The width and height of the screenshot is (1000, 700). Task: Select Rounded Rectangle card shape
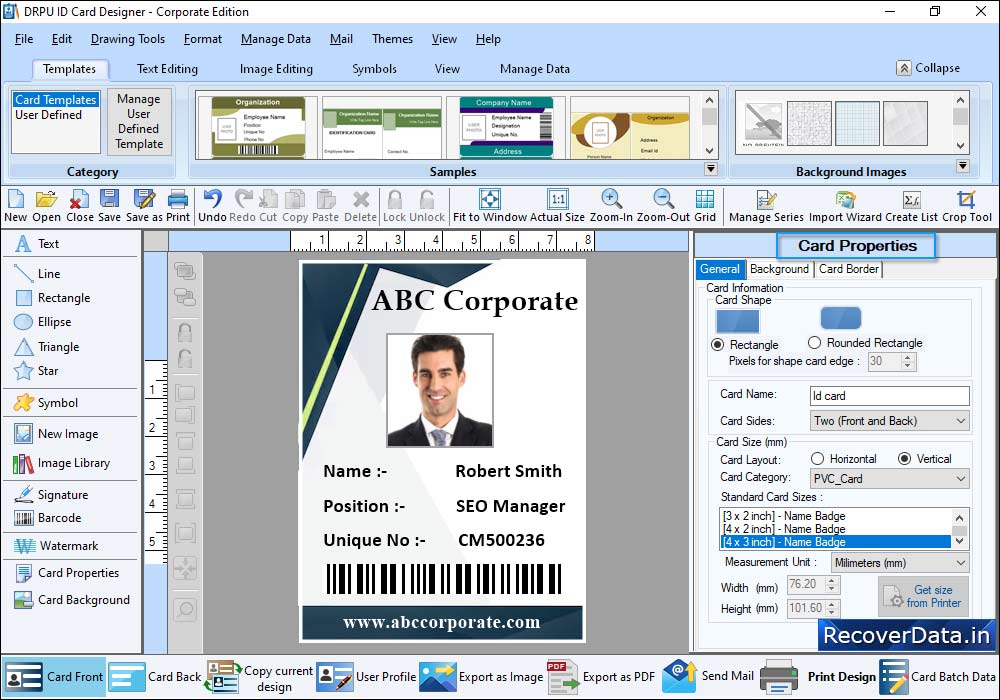tap(814, 342)
